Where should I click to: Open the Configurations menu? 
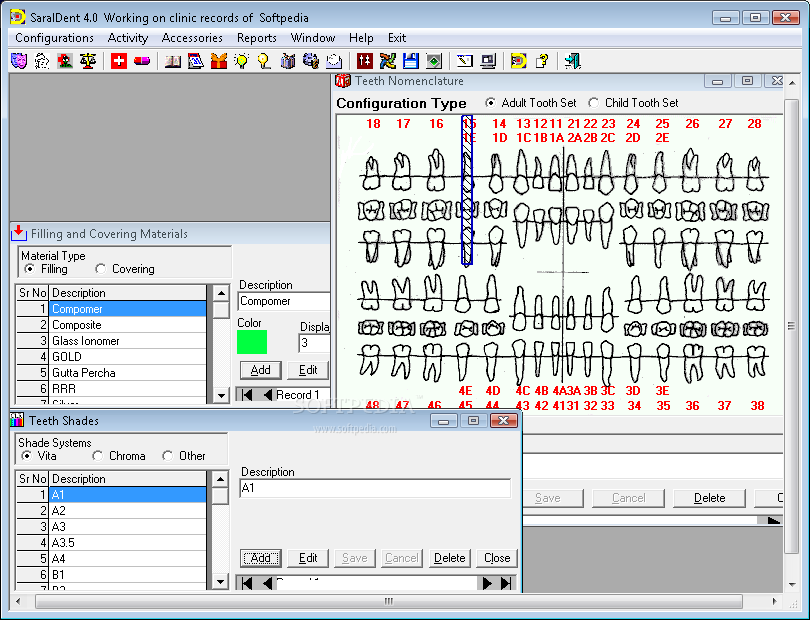(54, 38)
